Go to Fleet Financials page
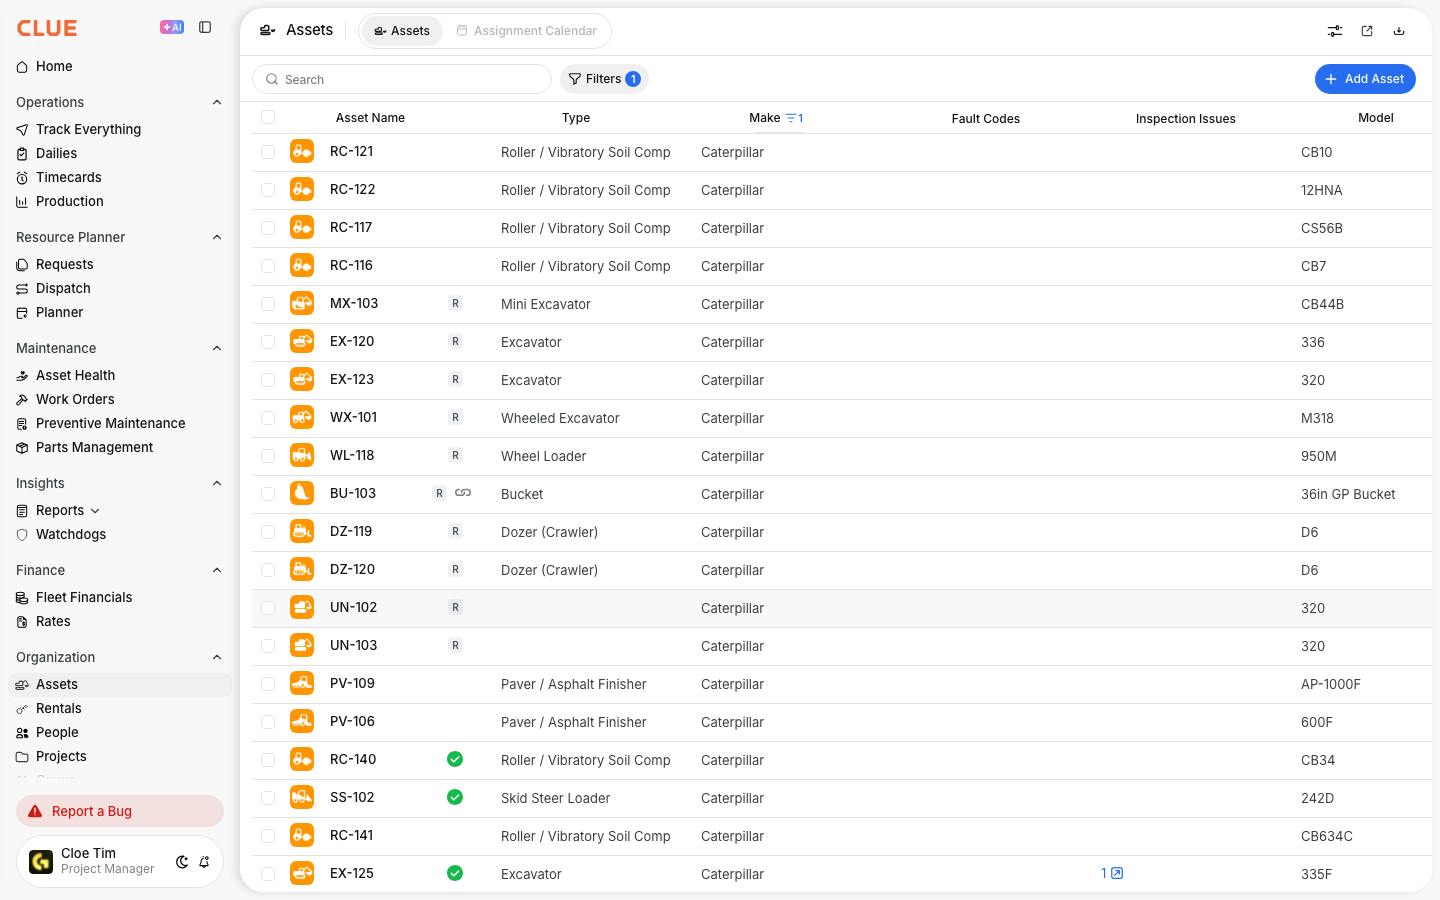The width and height of the screenshot is (1440, 900). tap(84, 597)
